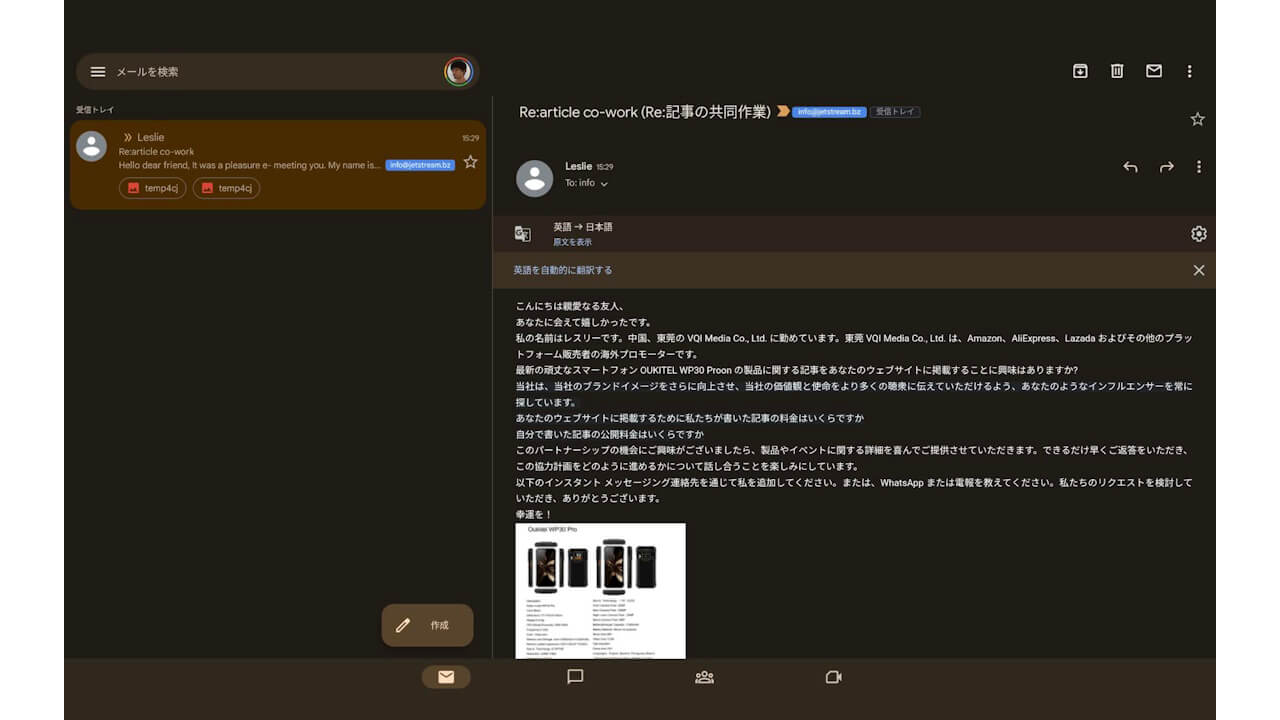Star the open conversation
This screenshot has width=1280, height=720.
(1197, 119)
